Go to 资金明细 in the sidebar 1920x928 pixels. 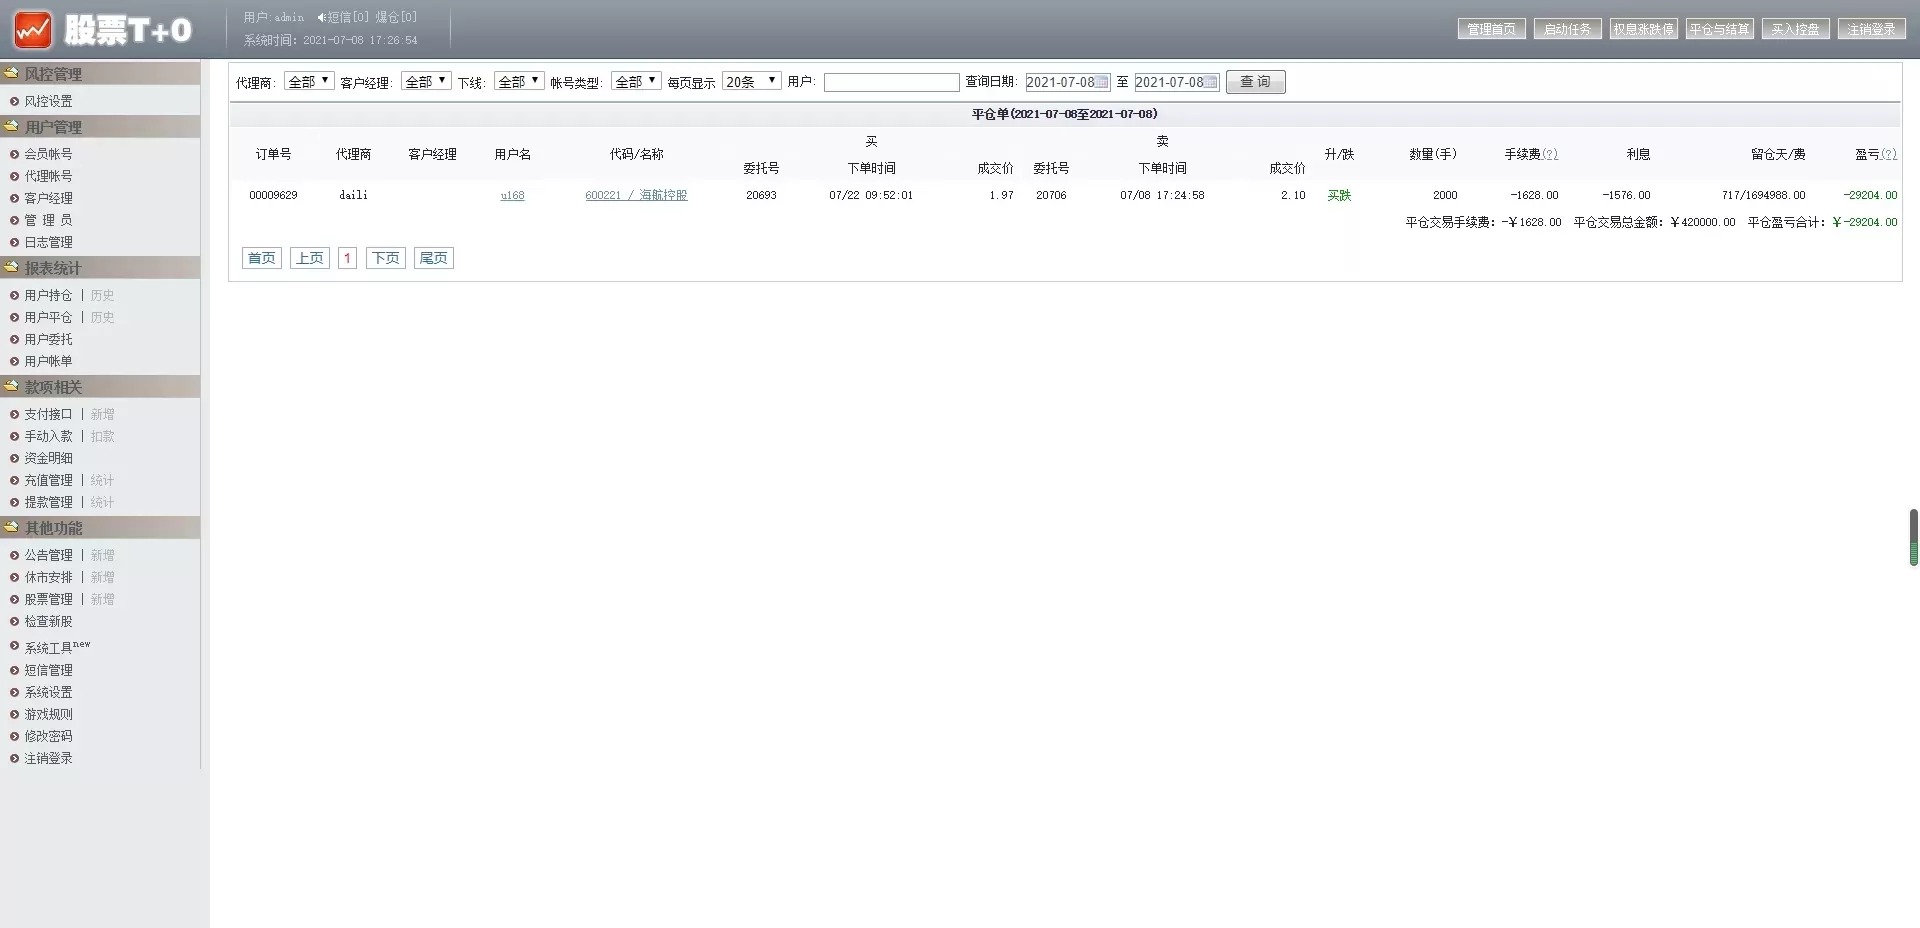pos(48,458)
